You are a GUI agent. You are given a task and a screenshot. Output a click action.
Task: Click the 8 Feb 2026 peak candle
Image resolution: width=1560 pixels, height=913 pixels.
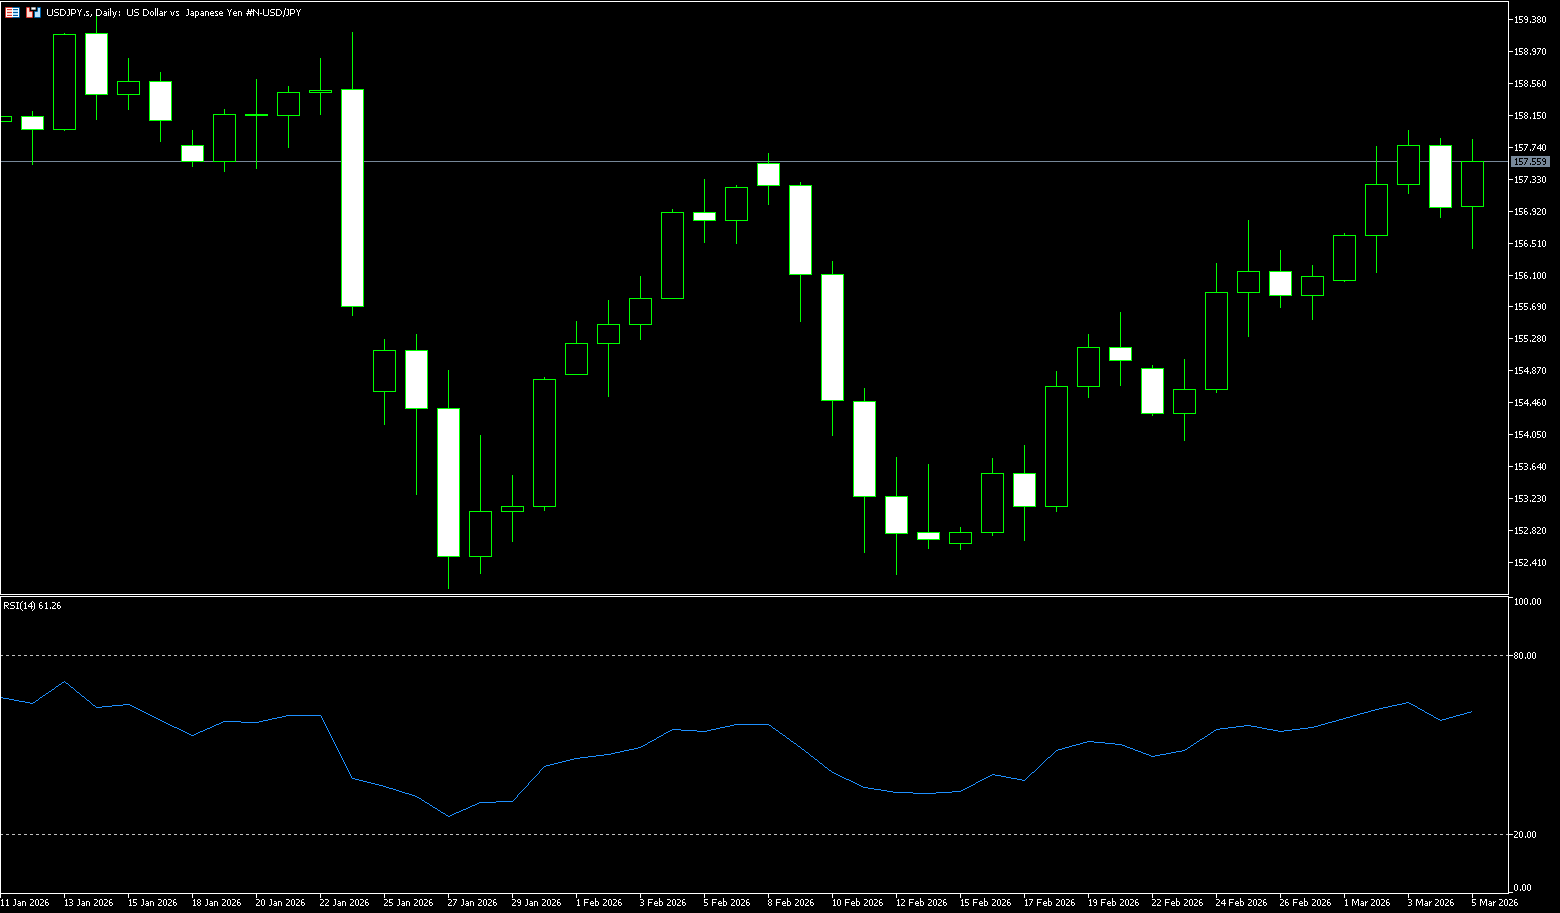point(768,174)
